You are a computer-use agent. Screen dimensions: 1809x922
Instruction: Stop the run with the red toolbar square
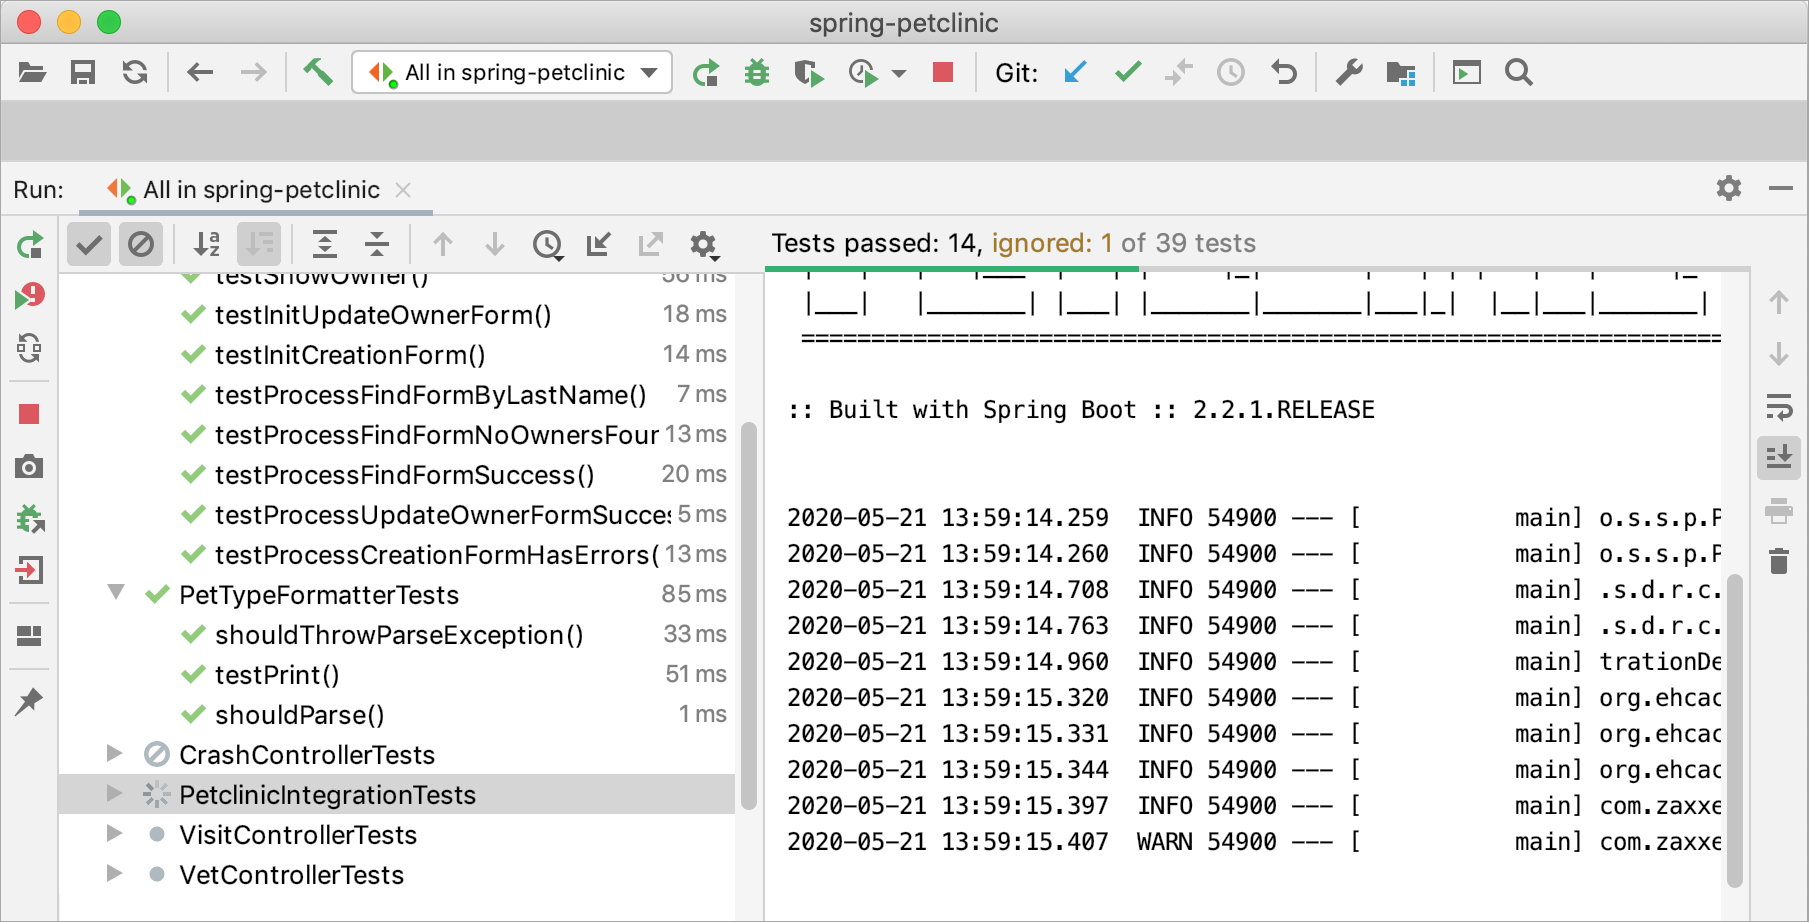click(942, 72)
